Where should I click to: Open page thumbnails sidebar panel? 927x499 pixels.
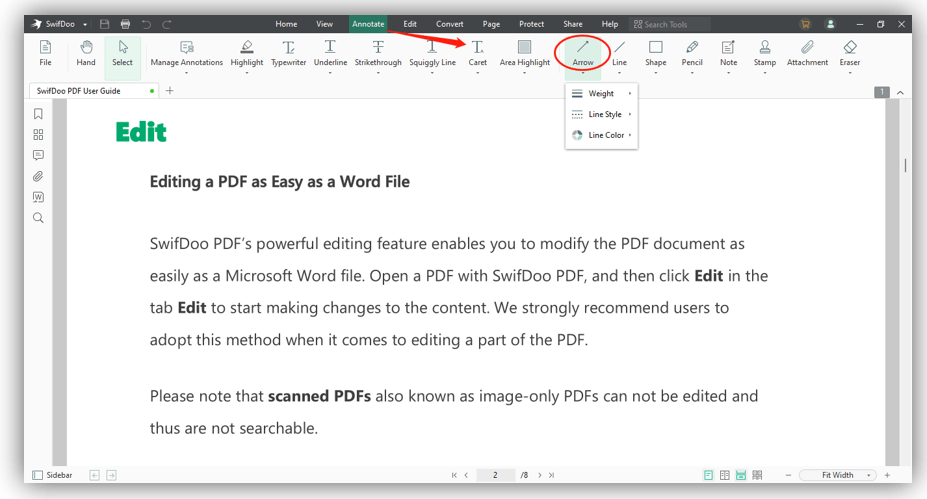click(38, 135)
